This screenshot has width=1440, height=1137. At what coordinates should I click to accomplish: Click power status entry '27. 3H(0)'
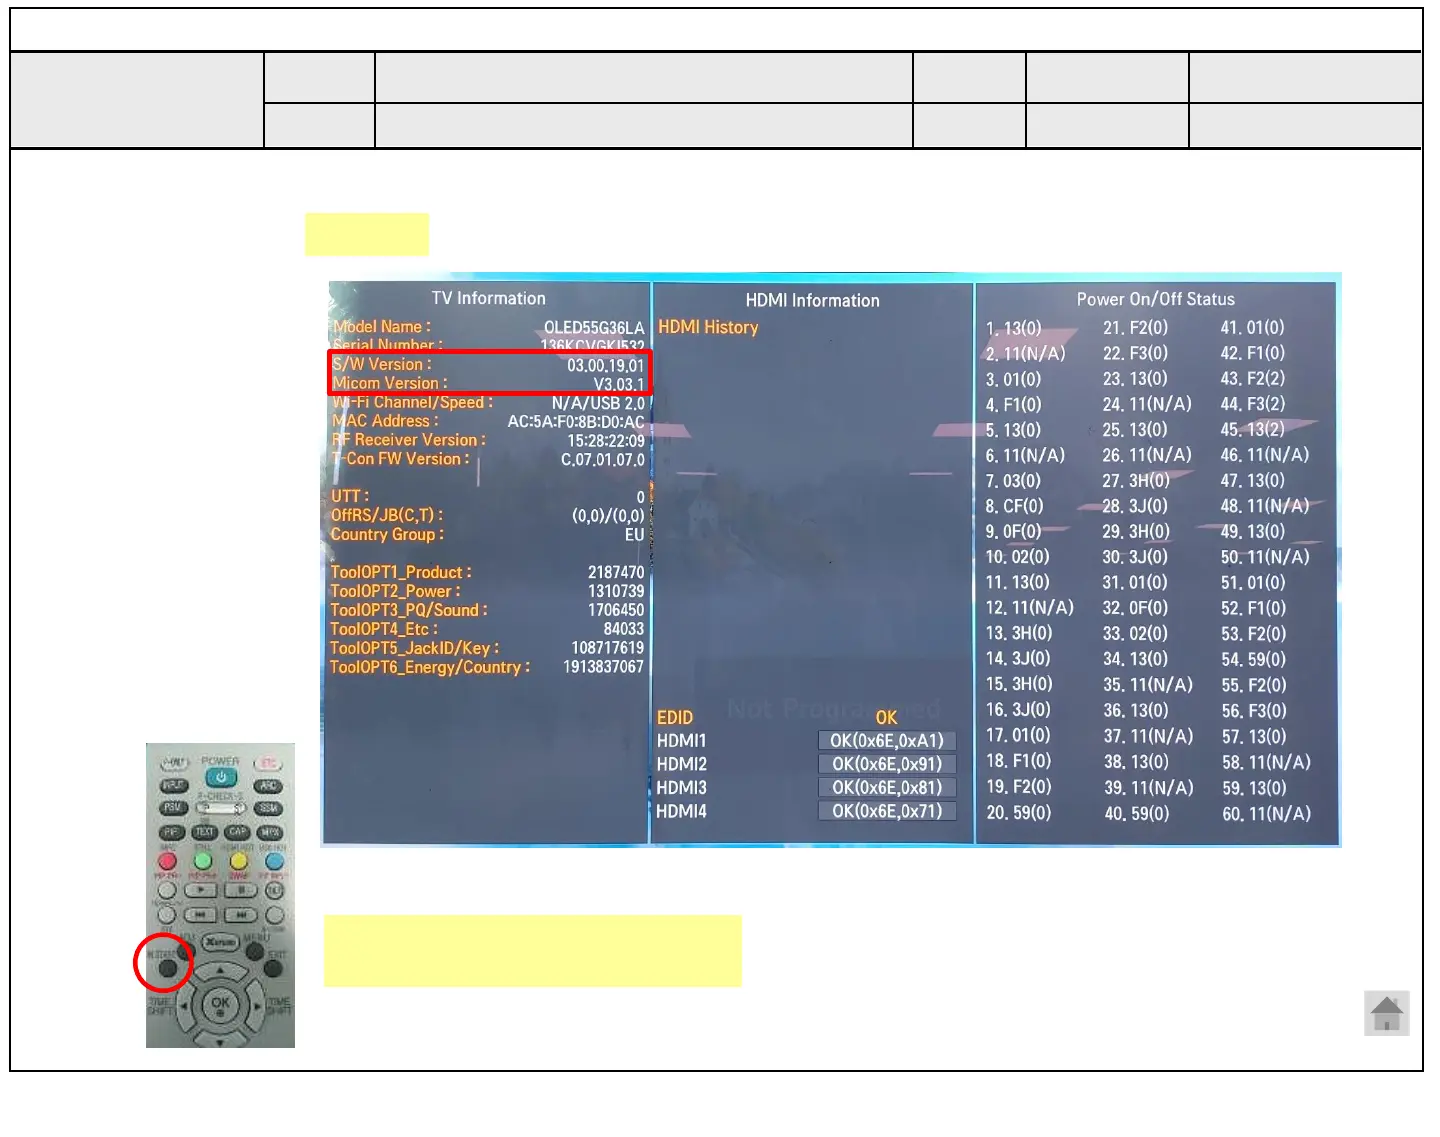[x=1136, y=481]
